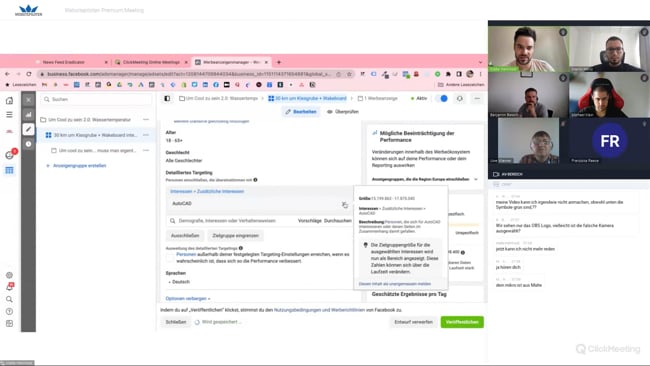The image size is (650, 366).
Task: Open the magnifier search icon in left rail
Action: coord(9,299)
